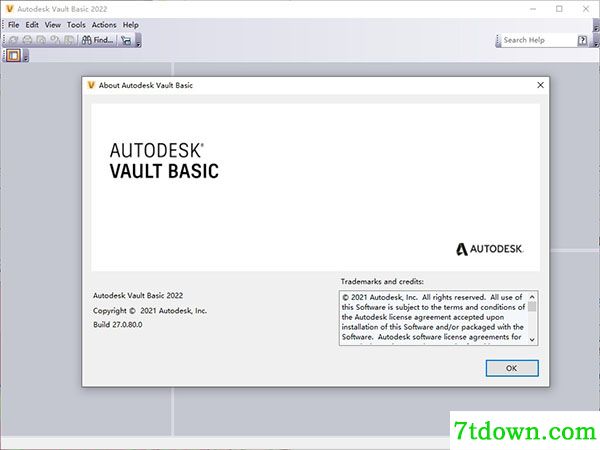Open the Edit menu
This screenshot has height=450, width=600.
point(32,25)
